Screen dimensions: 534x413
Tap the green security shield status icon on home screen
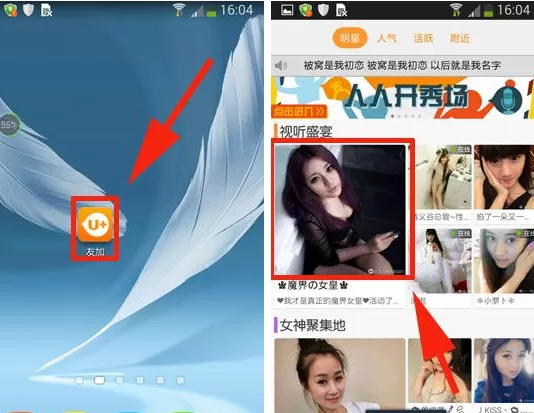point(11,10)
